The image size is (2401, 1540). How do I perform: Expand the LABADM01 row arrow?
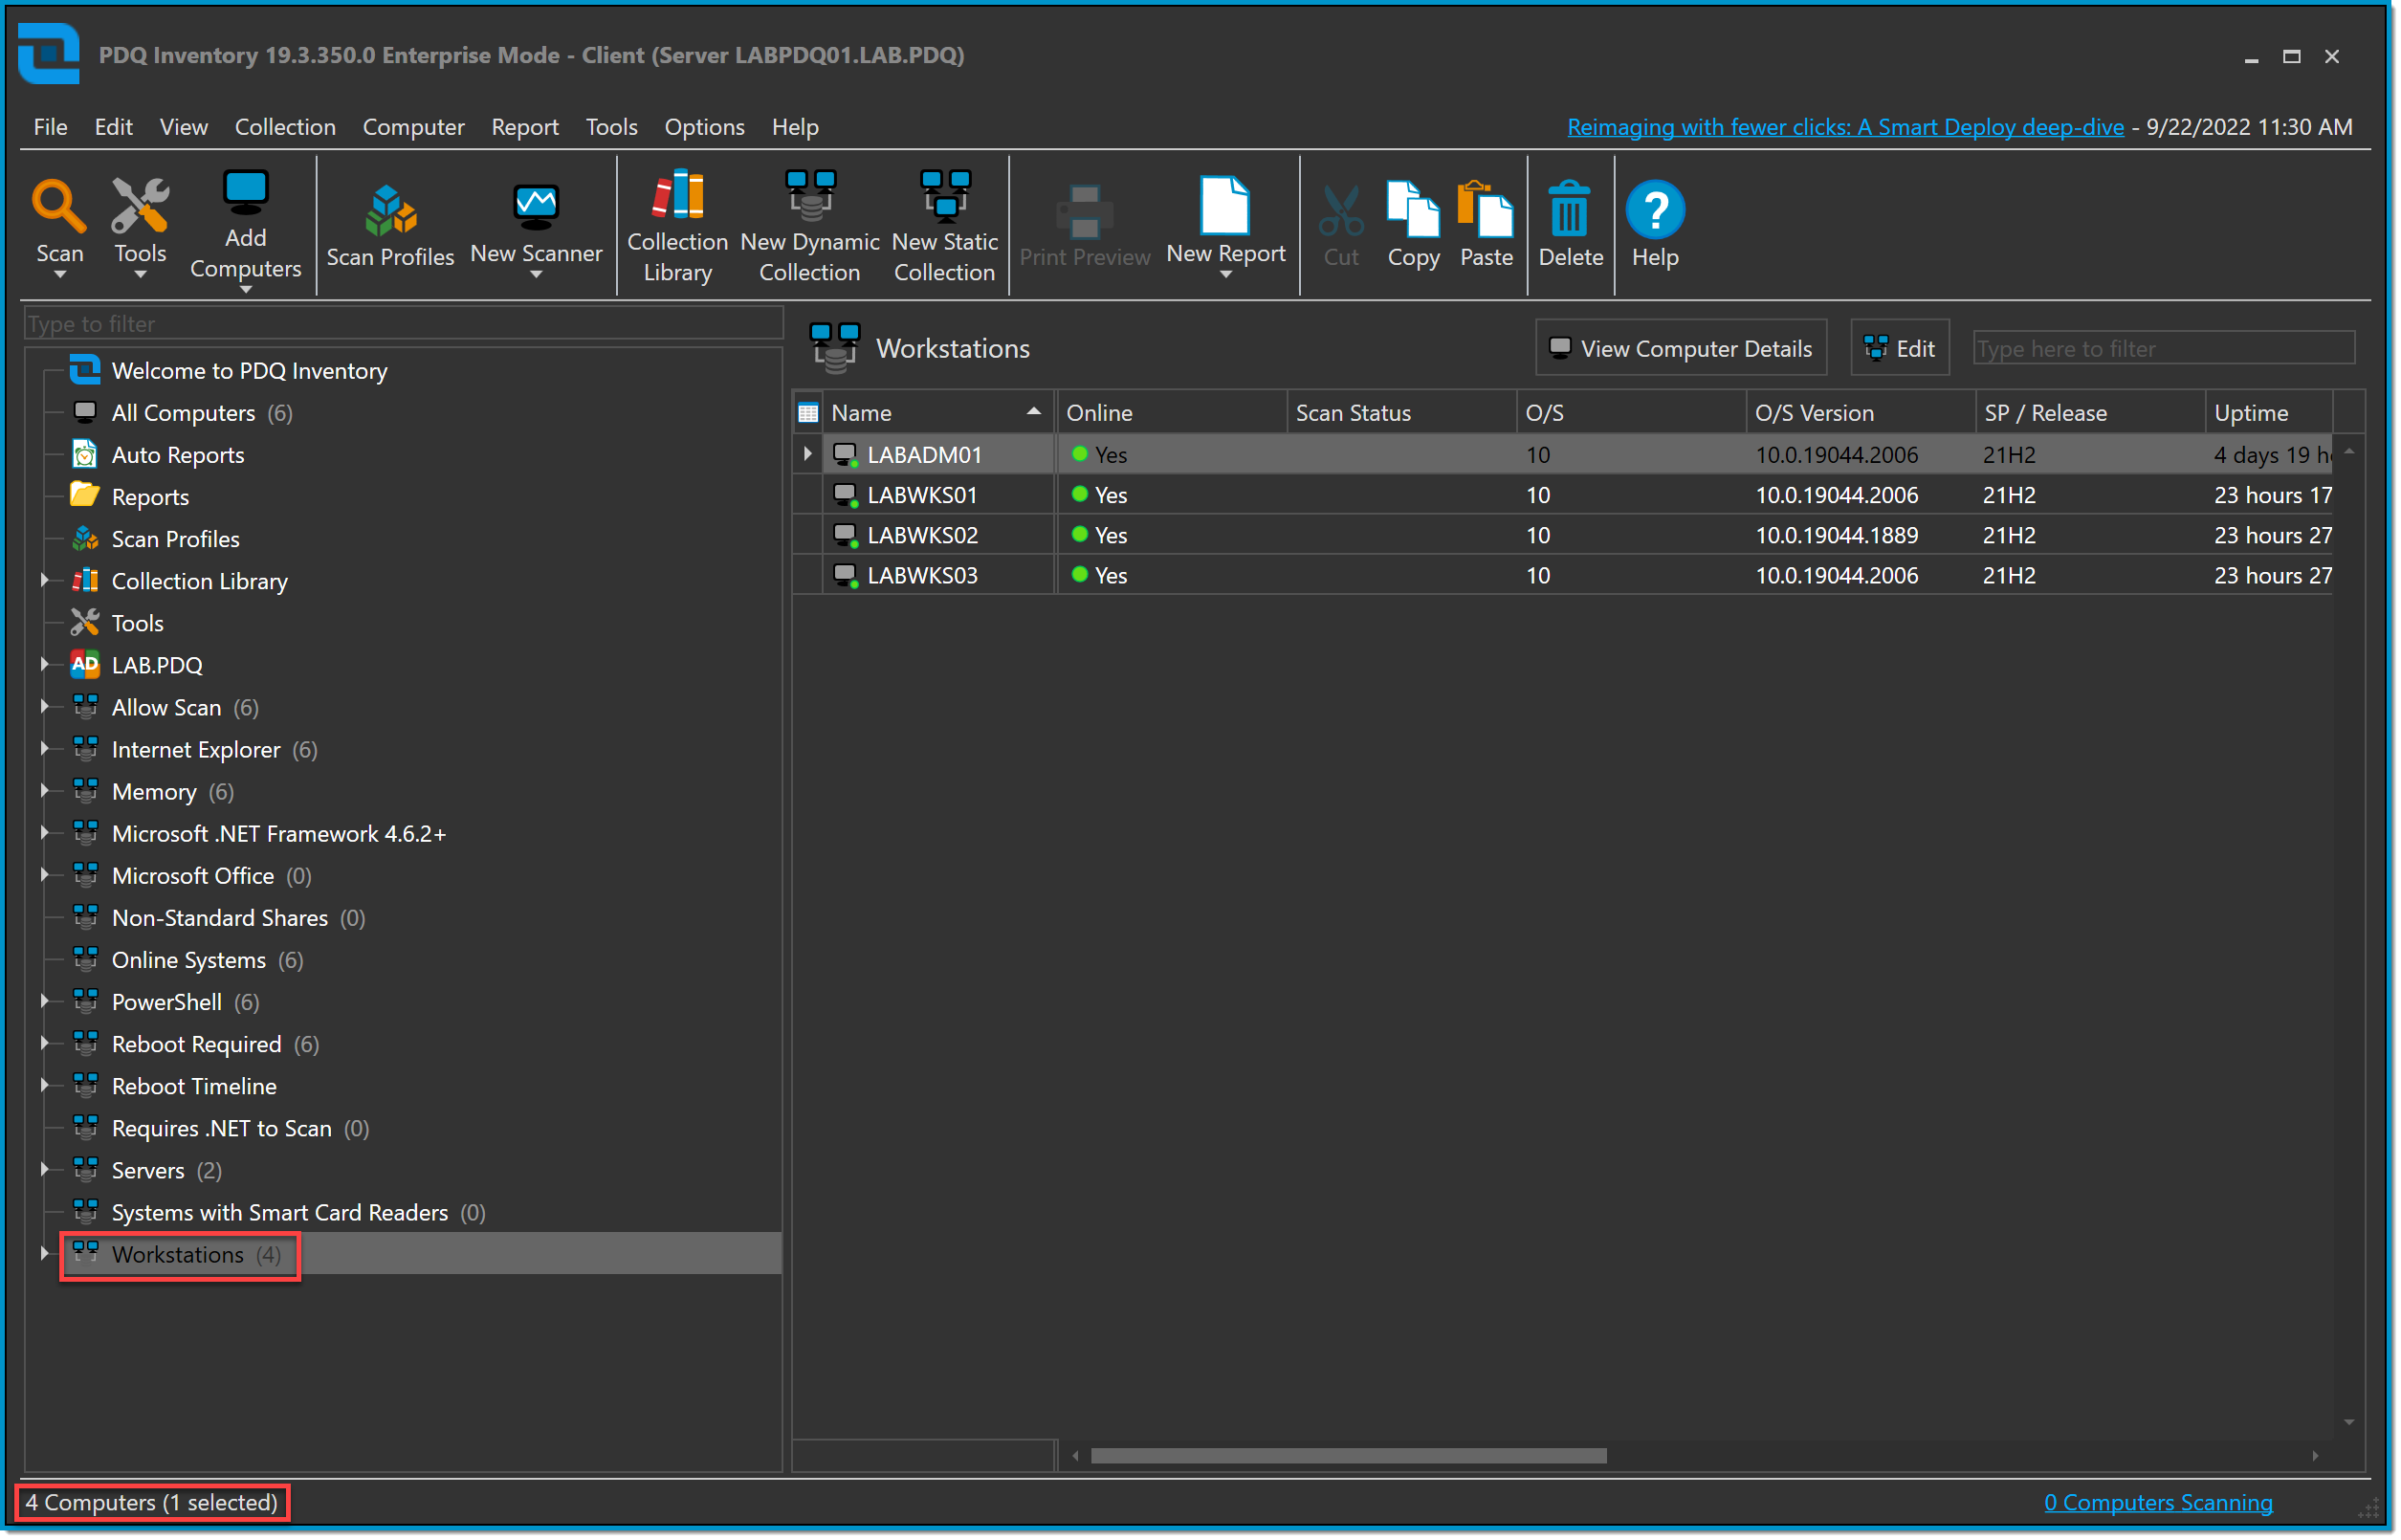pyautogui.click(x=808, y=454)
